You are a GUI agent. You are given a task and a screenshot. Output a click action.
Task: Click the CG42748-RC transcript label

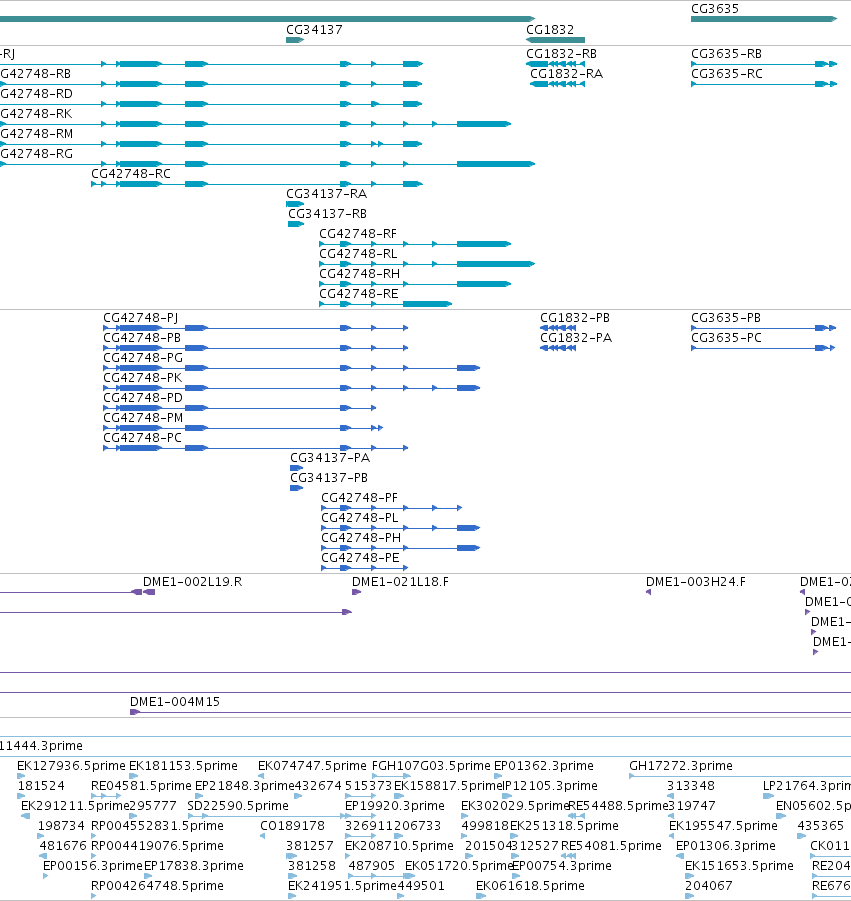pos(131,174)
